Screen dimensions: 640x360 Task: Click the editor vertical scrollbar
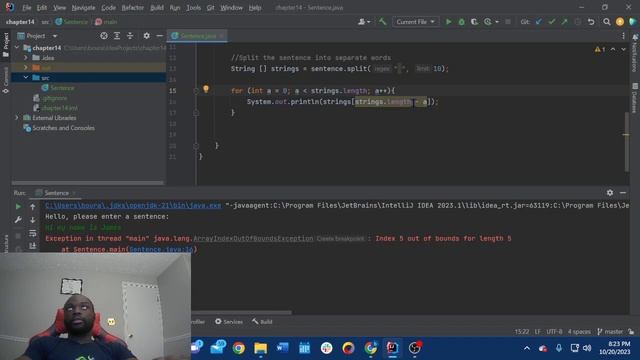627,141
